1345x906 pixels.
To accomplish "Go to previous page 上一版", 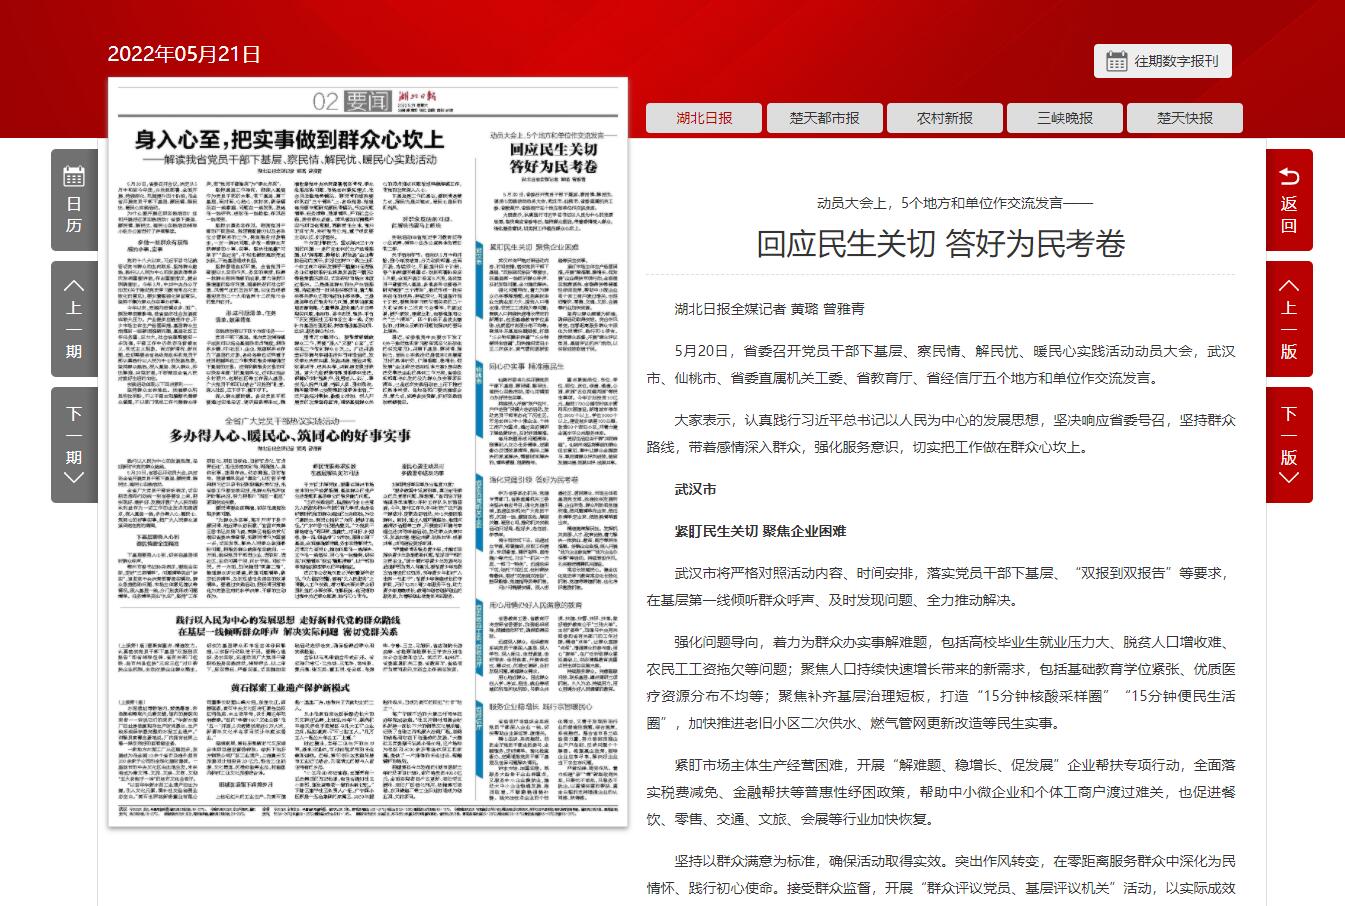I will [x=1289, y=318].
